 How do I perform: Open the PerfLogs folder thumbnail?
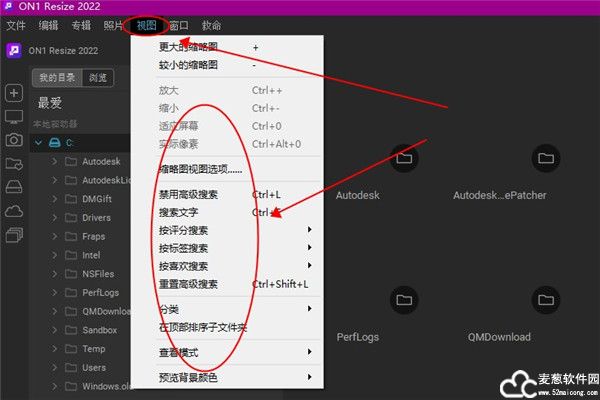pyautogui.click(x=404, y=300)
